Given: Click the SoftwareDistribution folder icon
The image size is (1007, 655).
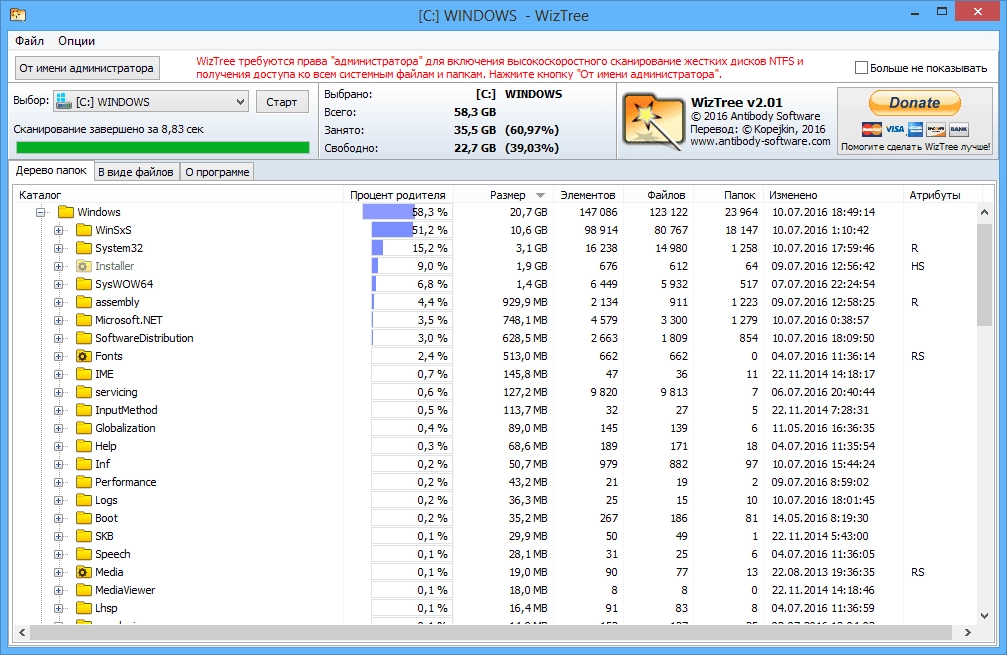Looking at the screenshot, I should coord(84,338).
